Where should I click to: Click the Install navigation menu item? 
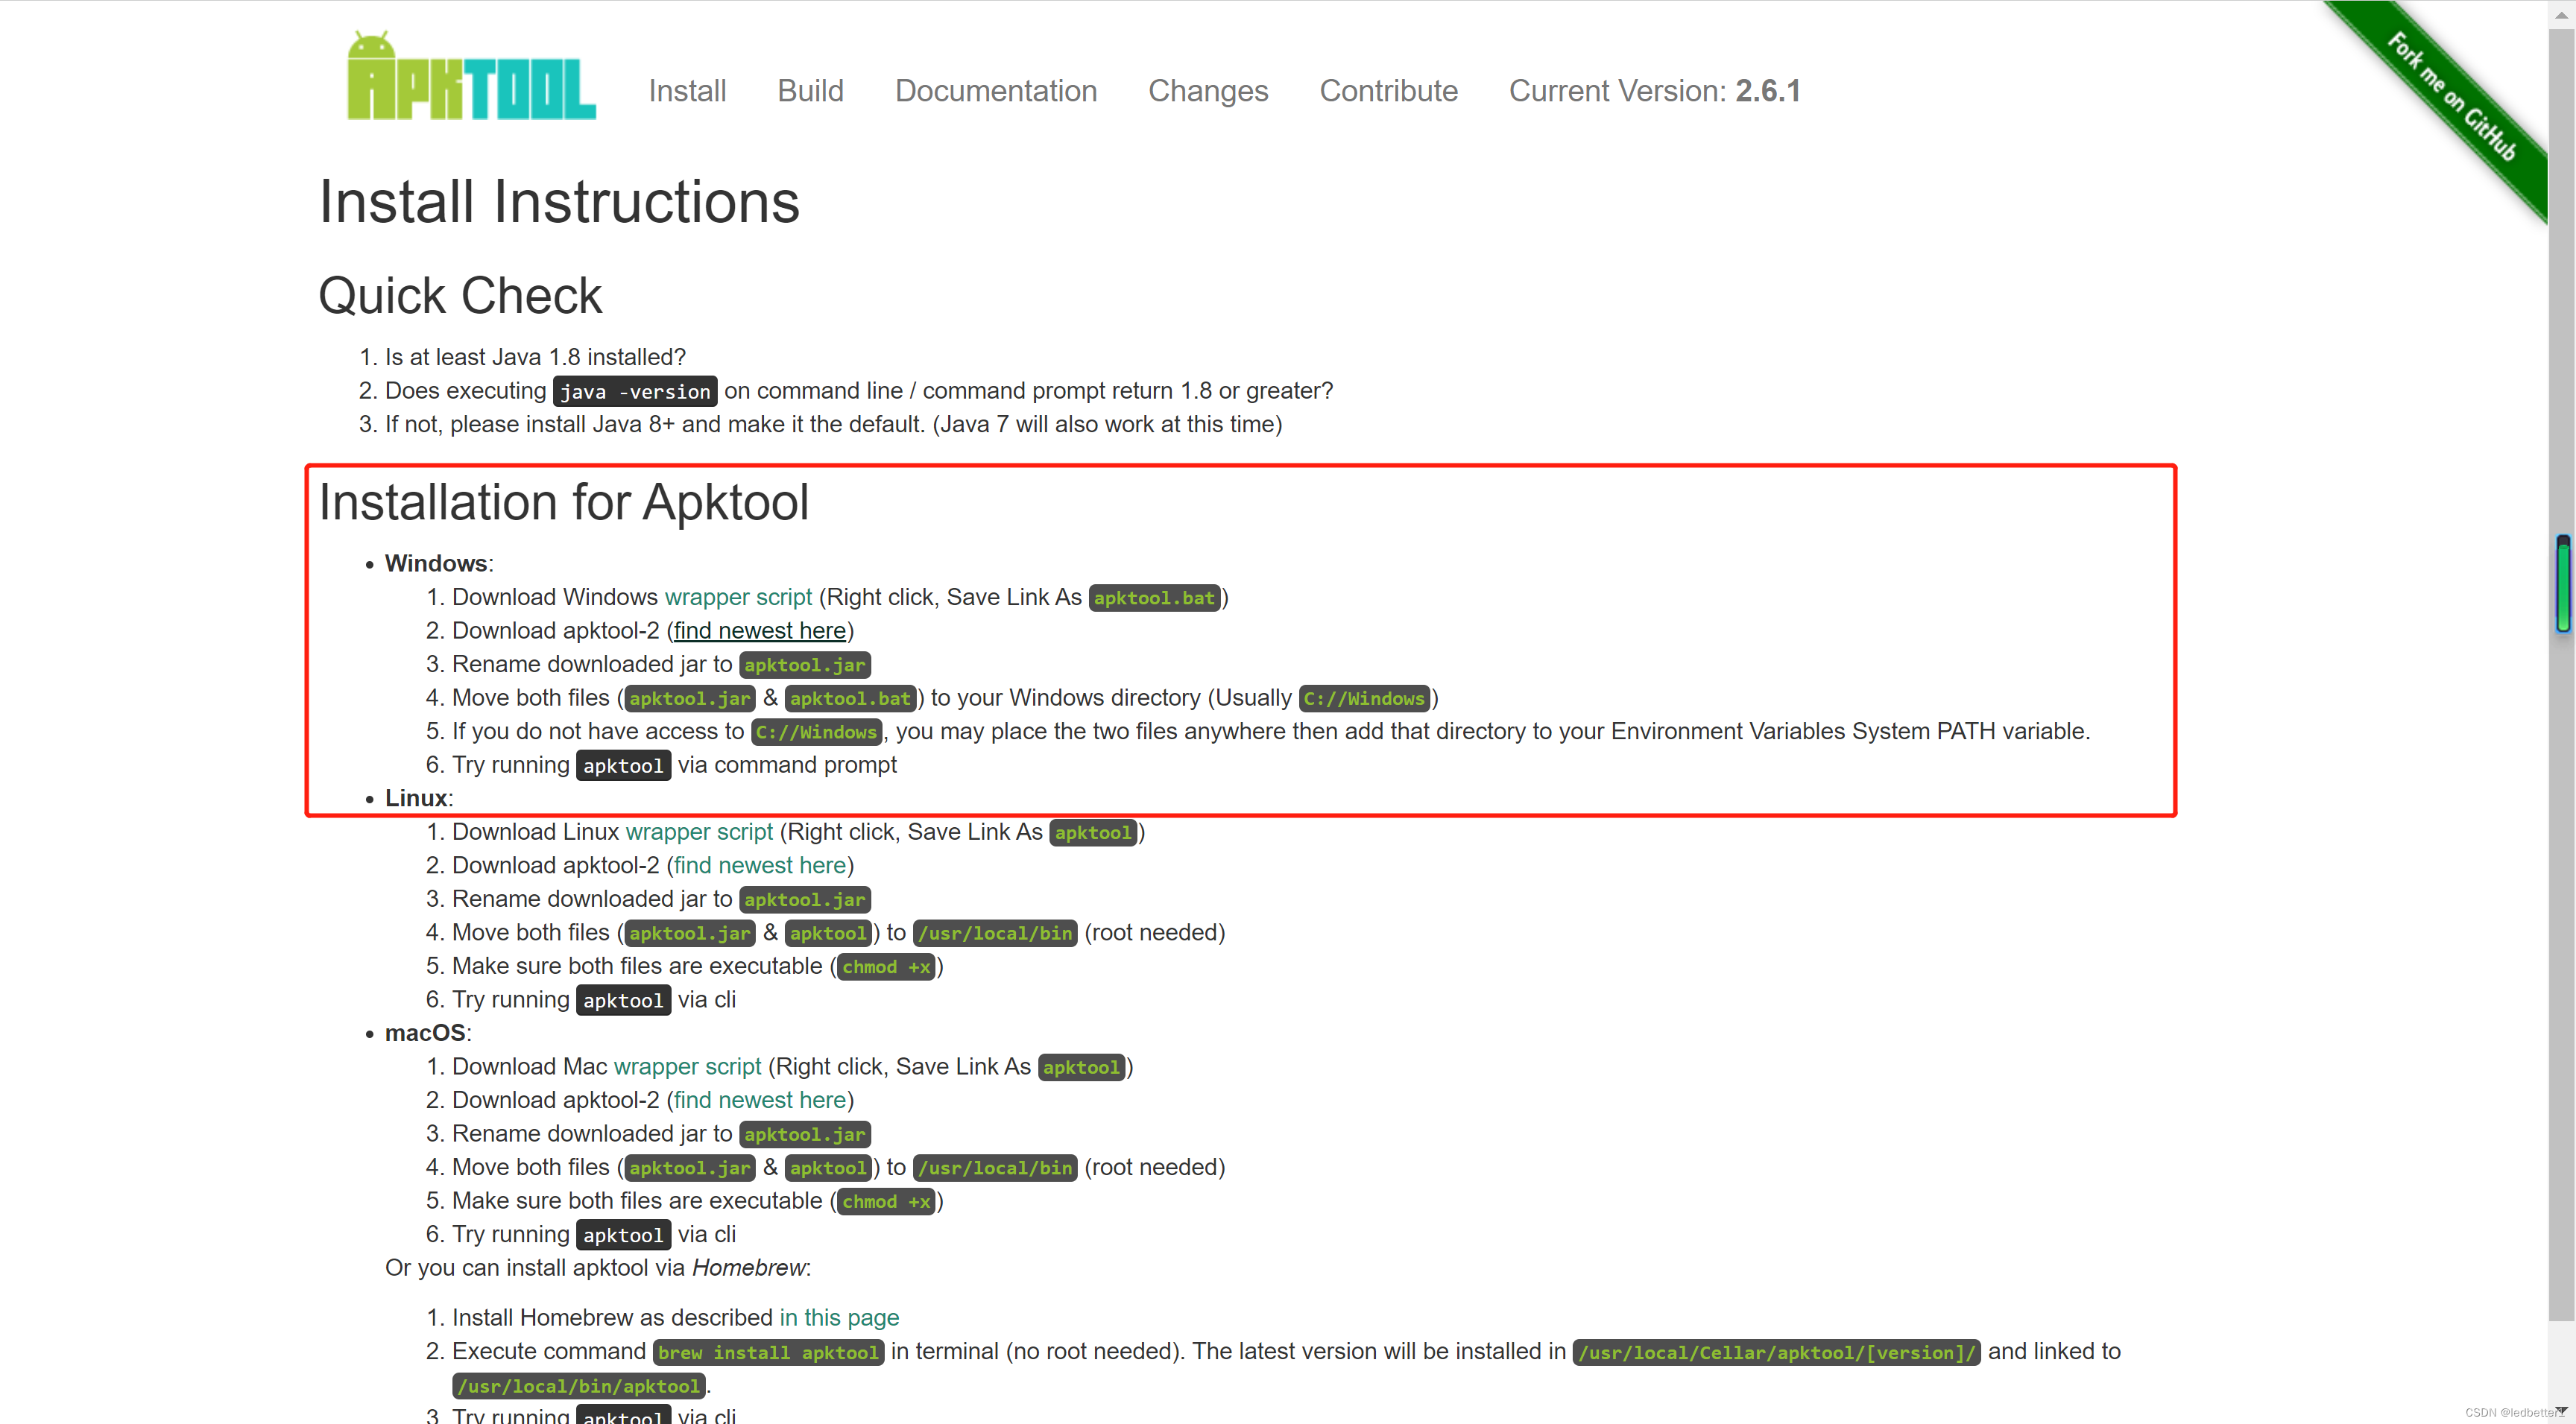(x=687, y=91)
